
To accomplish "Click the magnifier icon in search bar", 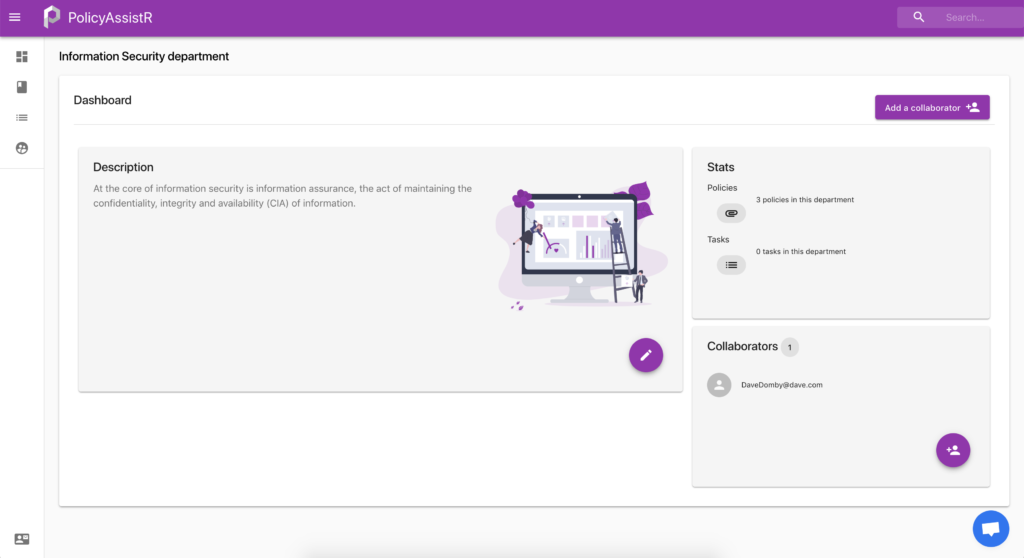I will (x=918, y=17).
